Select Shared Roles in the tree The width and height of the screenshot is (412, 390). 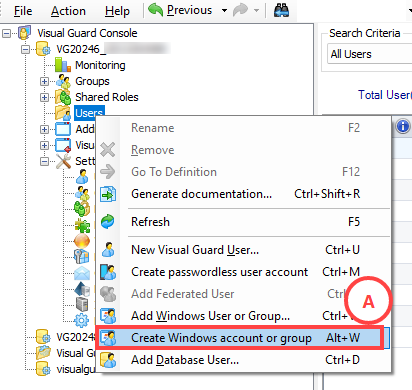tap(107, 97)
